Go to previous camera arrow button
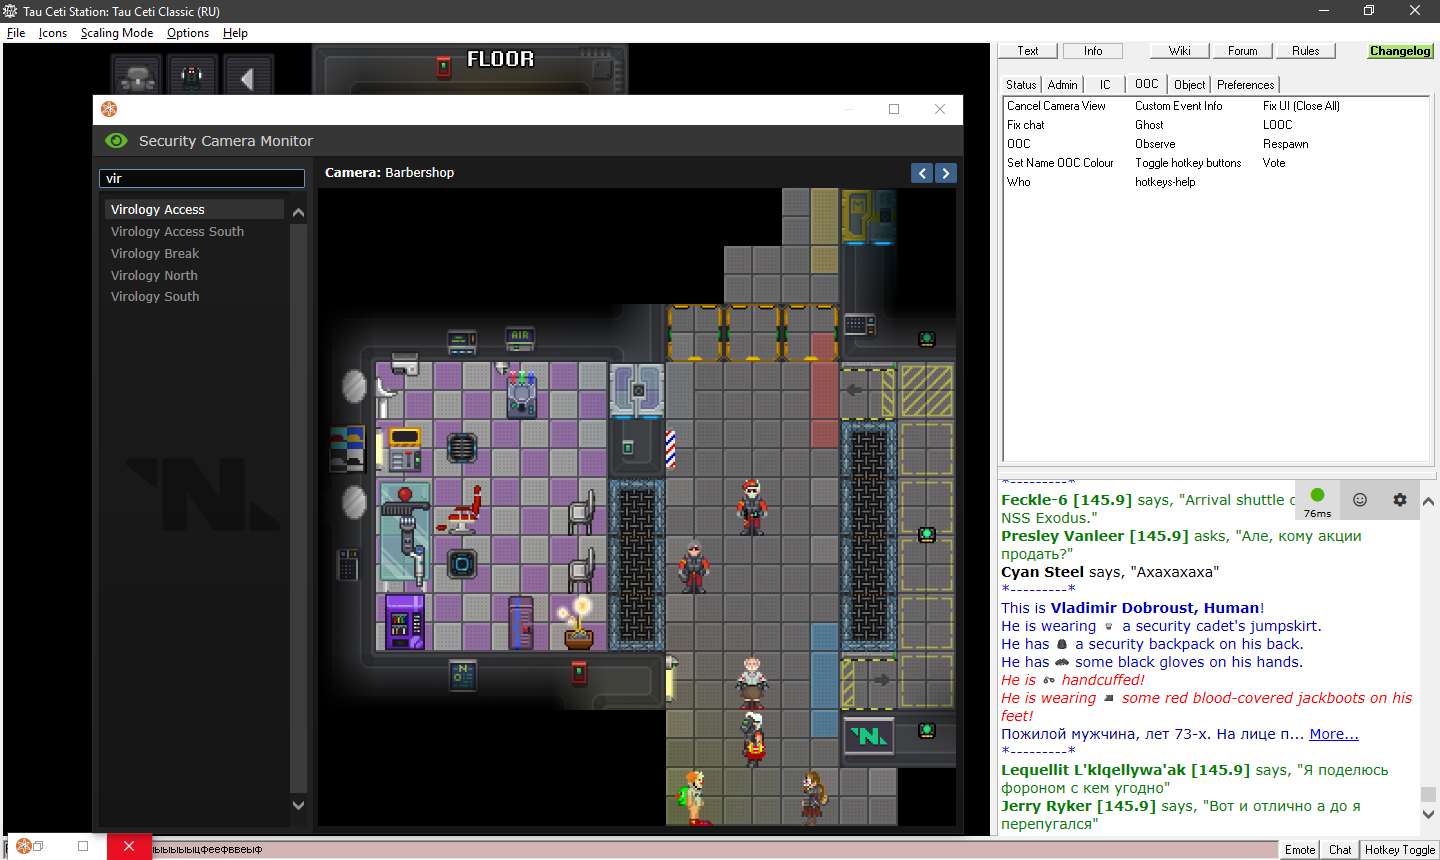The image size is (1440, 860). [922, 173]
